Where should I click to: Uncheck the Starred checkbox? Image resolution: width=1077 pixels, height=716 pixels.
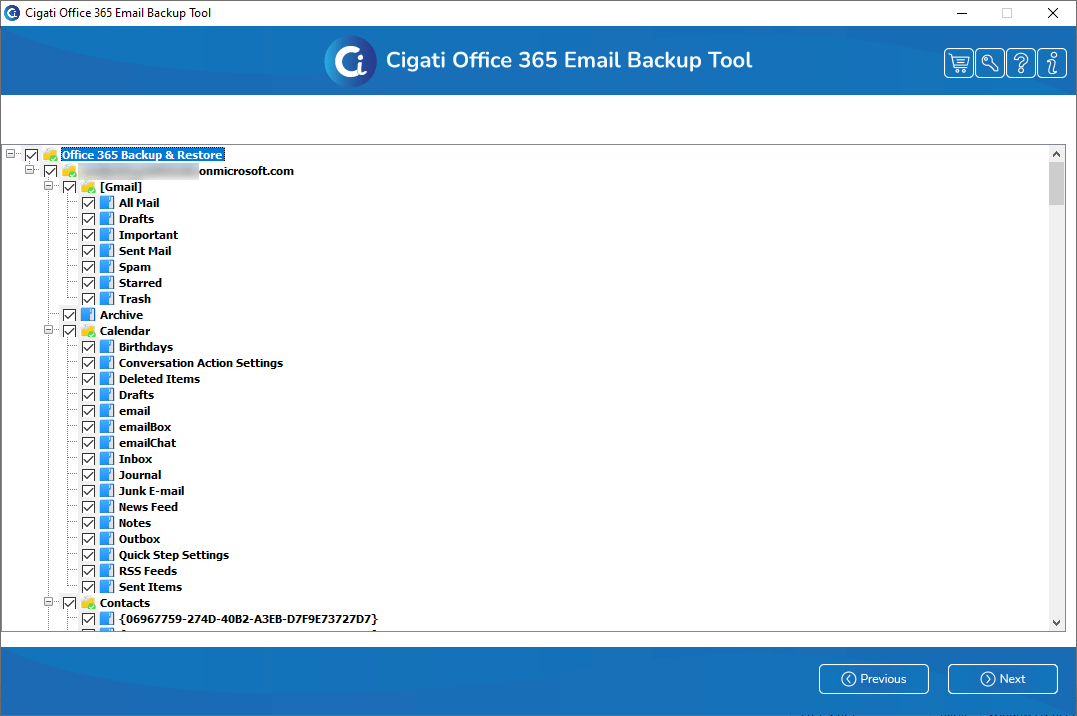coord(89,283)
